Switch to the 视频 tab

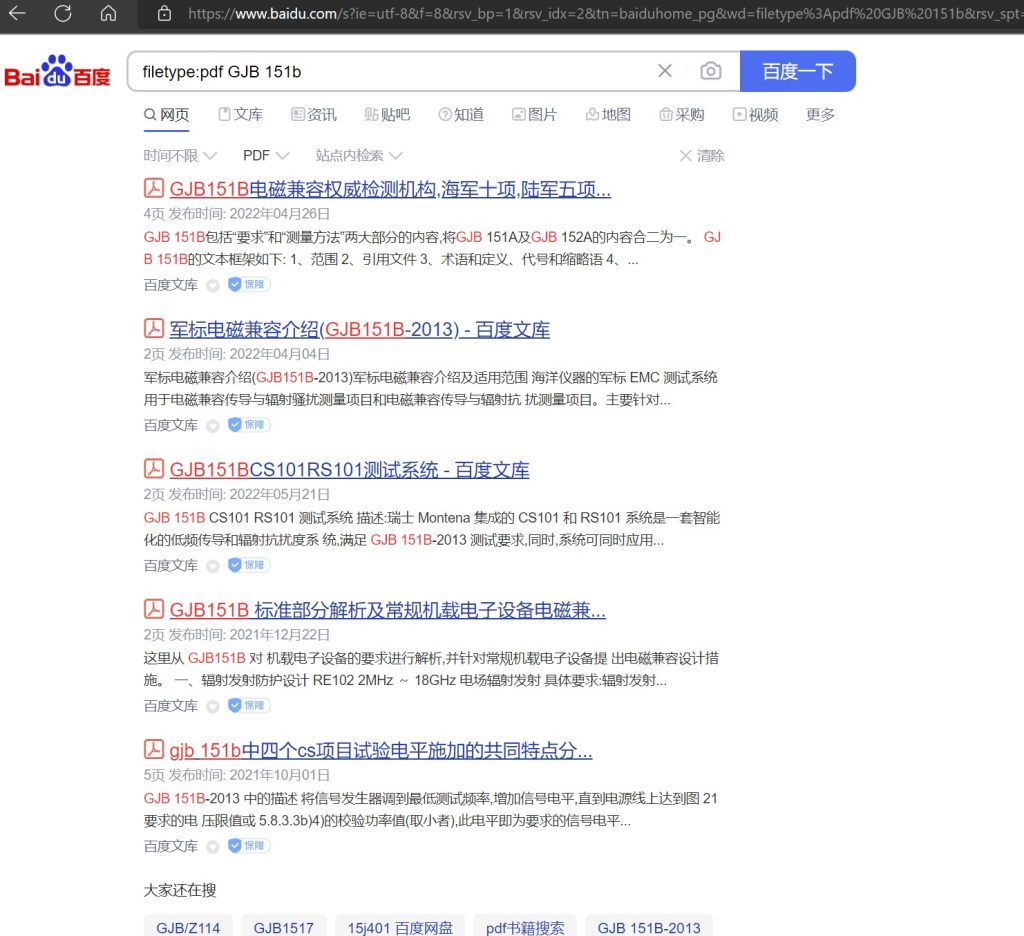point(756,115)
